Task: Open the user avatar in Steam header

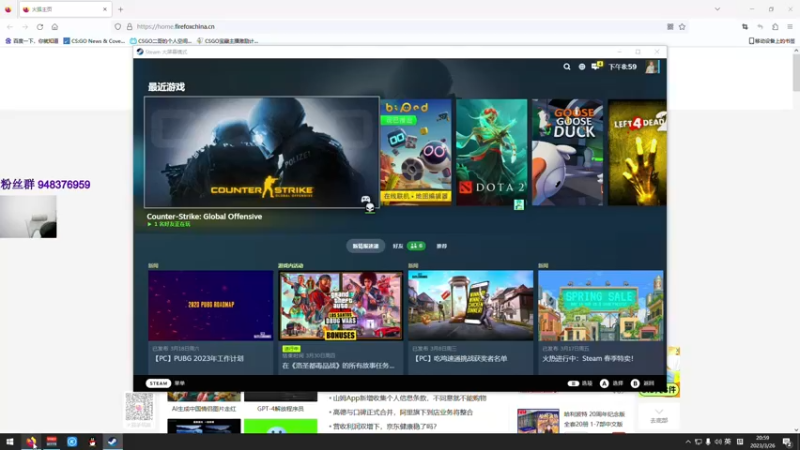Action: pyautogui.click(x=652, y=67)
